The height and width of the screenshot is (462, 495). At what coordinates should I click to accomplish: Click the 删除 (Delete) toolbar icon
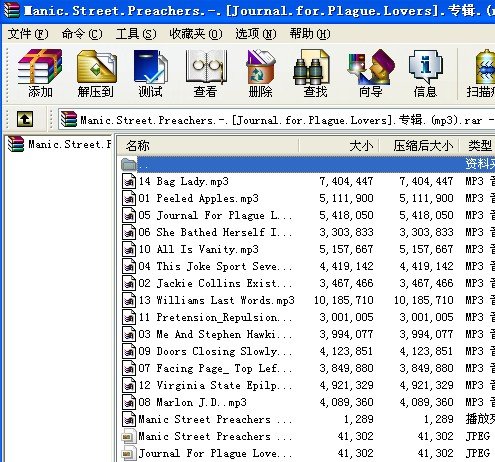260,73
